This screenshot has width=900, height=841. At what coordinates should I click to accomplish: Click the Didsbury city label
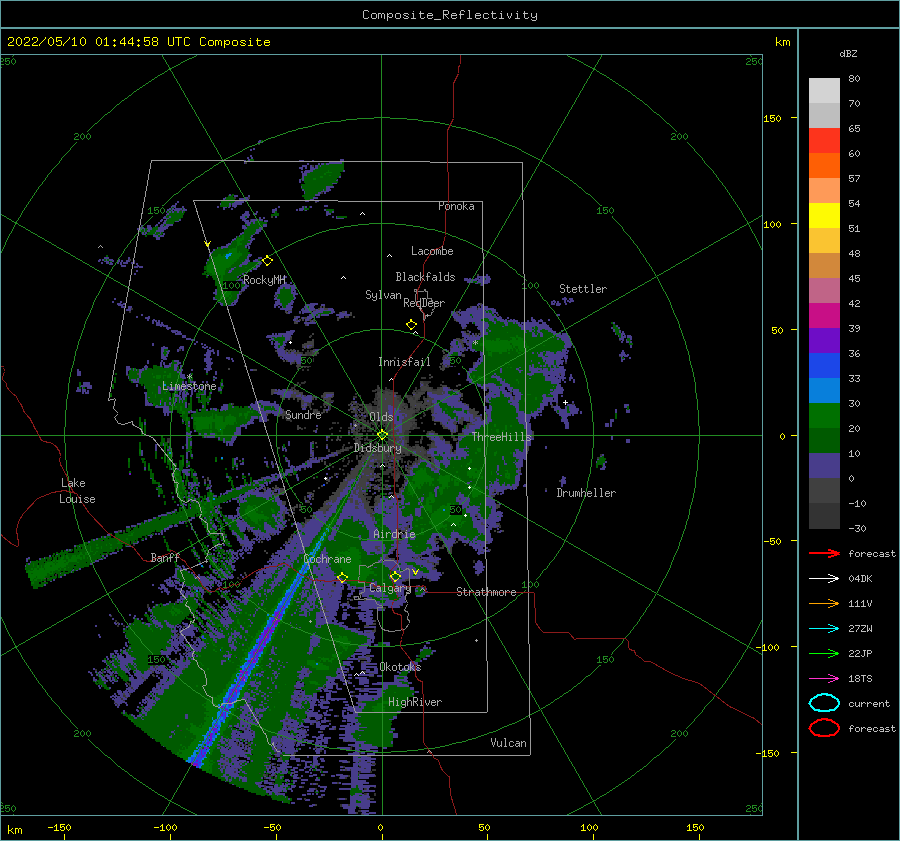(x=378, y=448)
